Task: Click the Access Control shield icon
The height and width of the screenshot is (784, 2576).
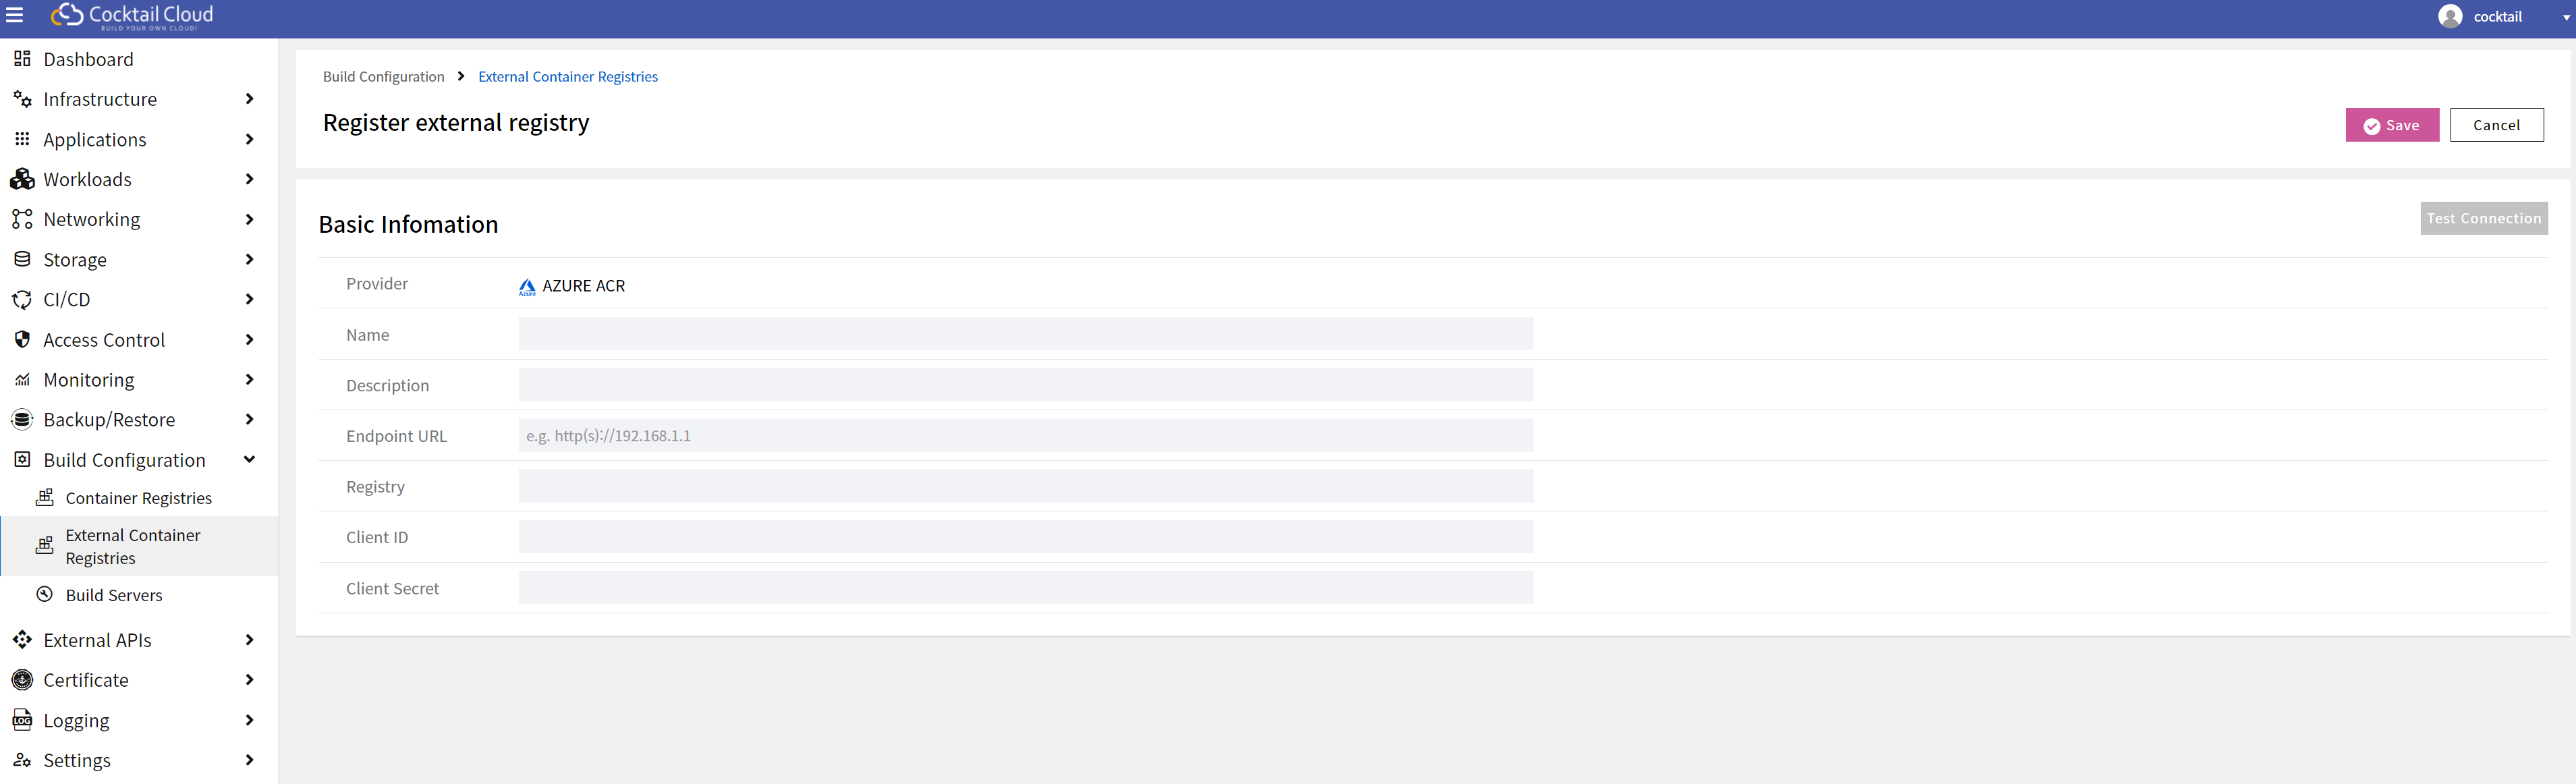Action: click(x=22, y=340)
